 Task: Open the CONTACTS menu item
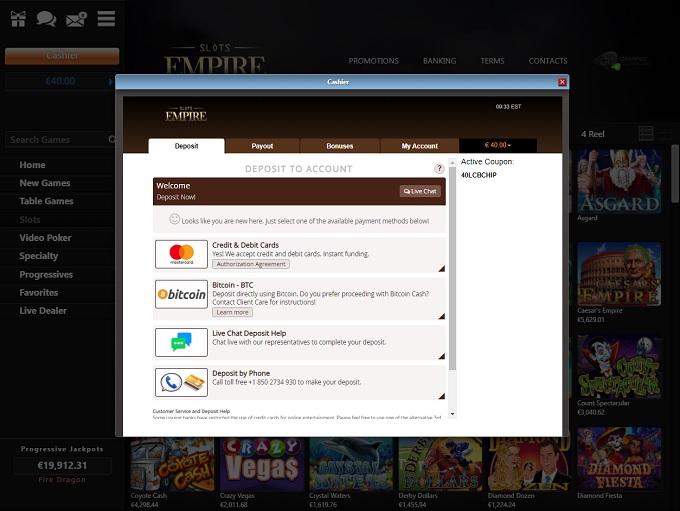point(548,61)
